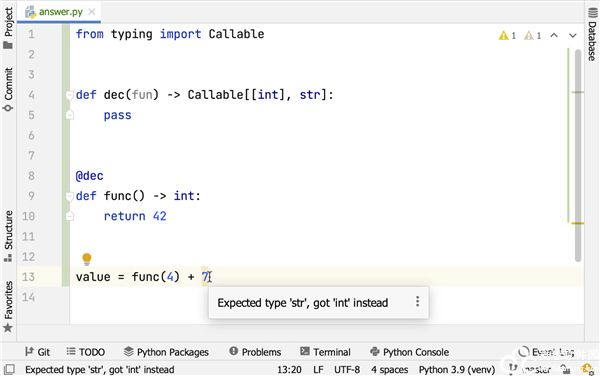Open the Terminal tab
Screen dimensions: 600x376
coord(325,352)
